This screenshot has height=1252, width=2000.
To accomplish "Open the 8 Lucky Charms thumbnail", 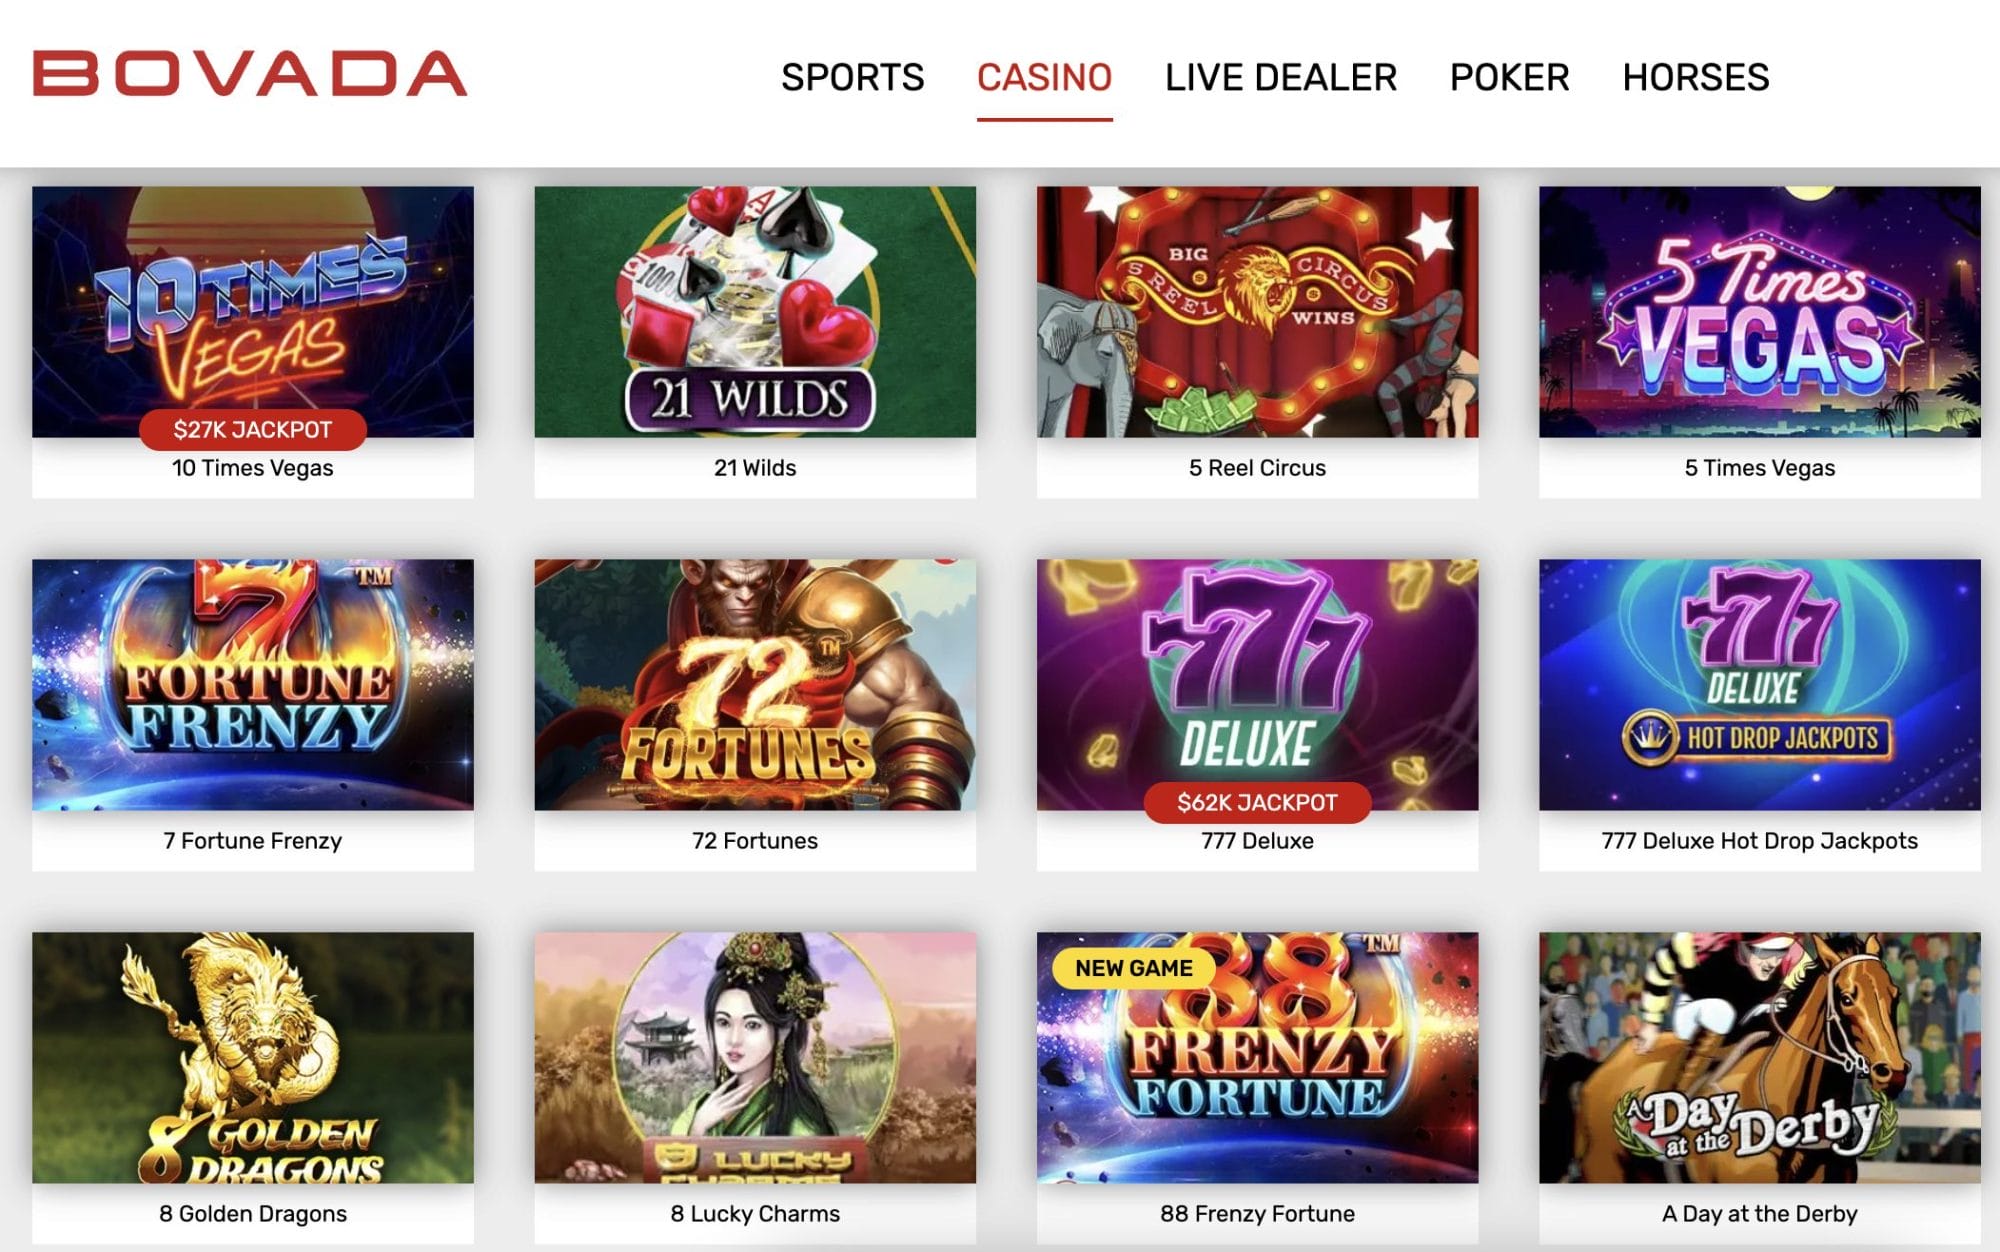I will click(755, 1057).
